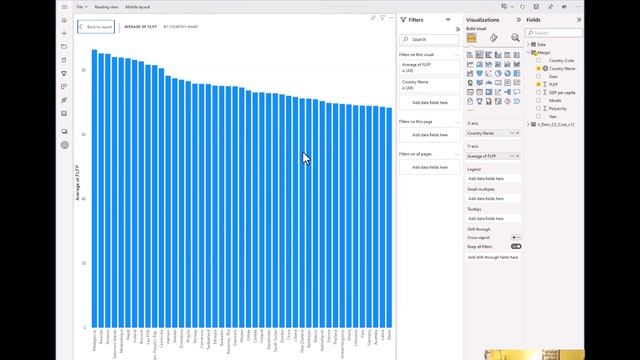Viewport: 640px width, 360px height.
Task: Toggle the Keep all filters switch
Action: (x=516, y=247)
